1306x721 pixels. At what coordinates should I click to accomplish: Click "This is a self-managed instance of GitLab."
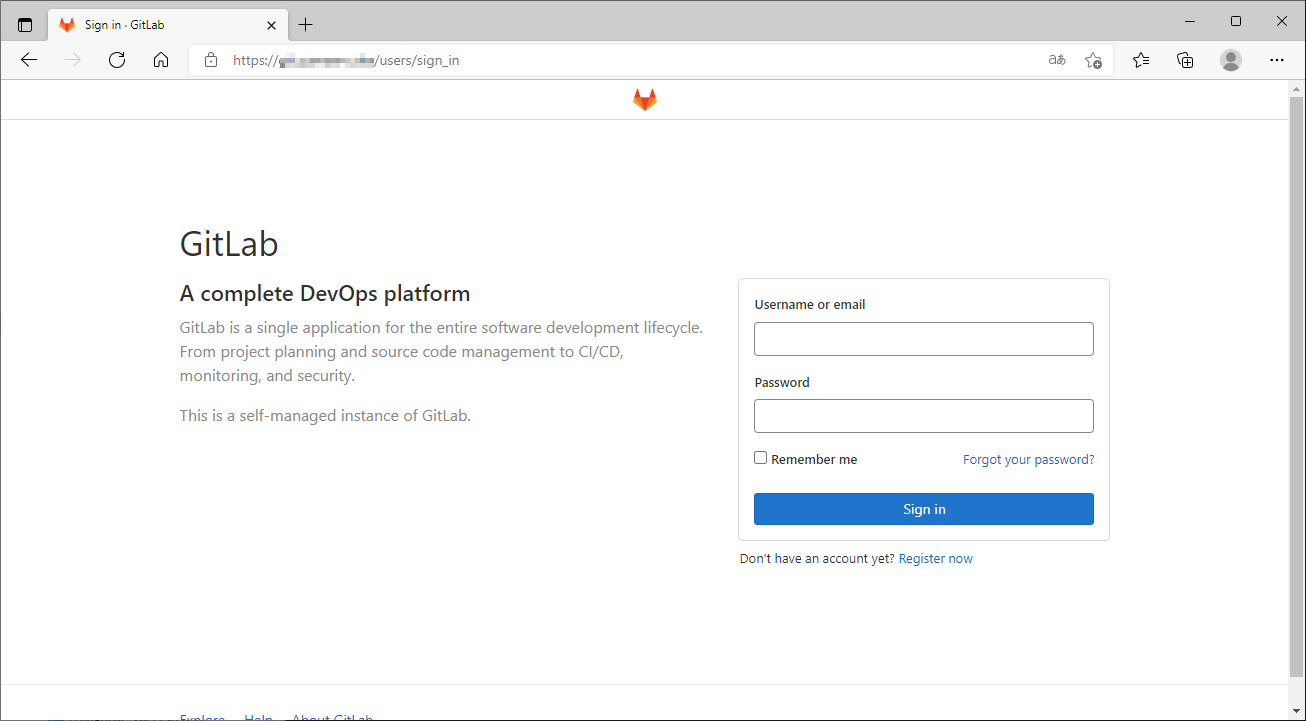(325, 416)
